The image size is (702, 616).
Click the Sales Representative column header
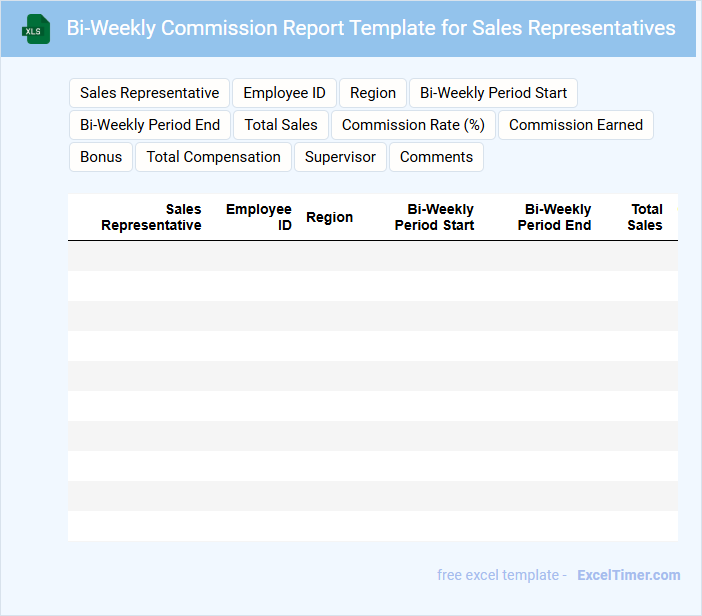152,217
